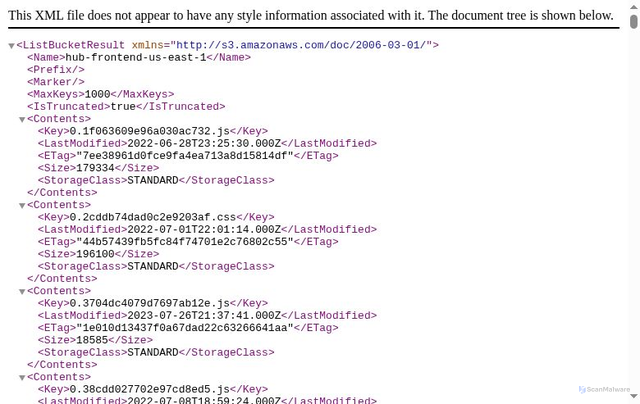Click the vertical scrollbar thumb
The image size is (640, 404).
click(x=633, y=21)
